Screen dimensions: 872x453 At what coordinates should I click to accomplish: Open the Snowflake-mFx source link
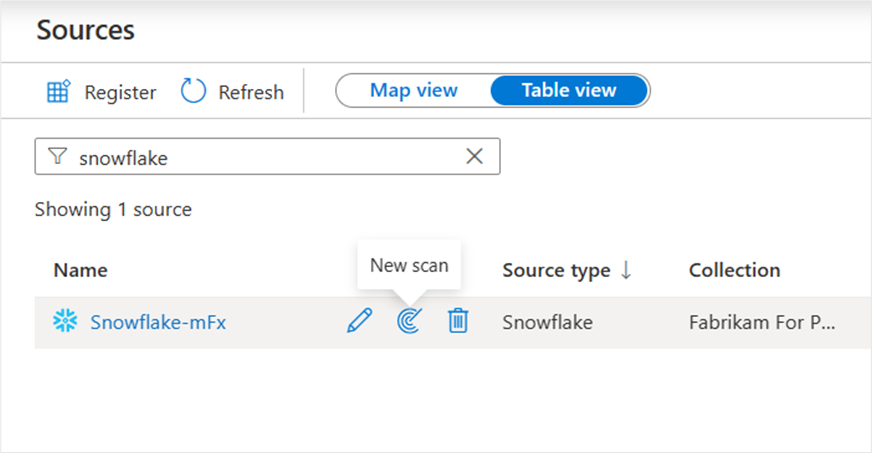tap(158, 322)
